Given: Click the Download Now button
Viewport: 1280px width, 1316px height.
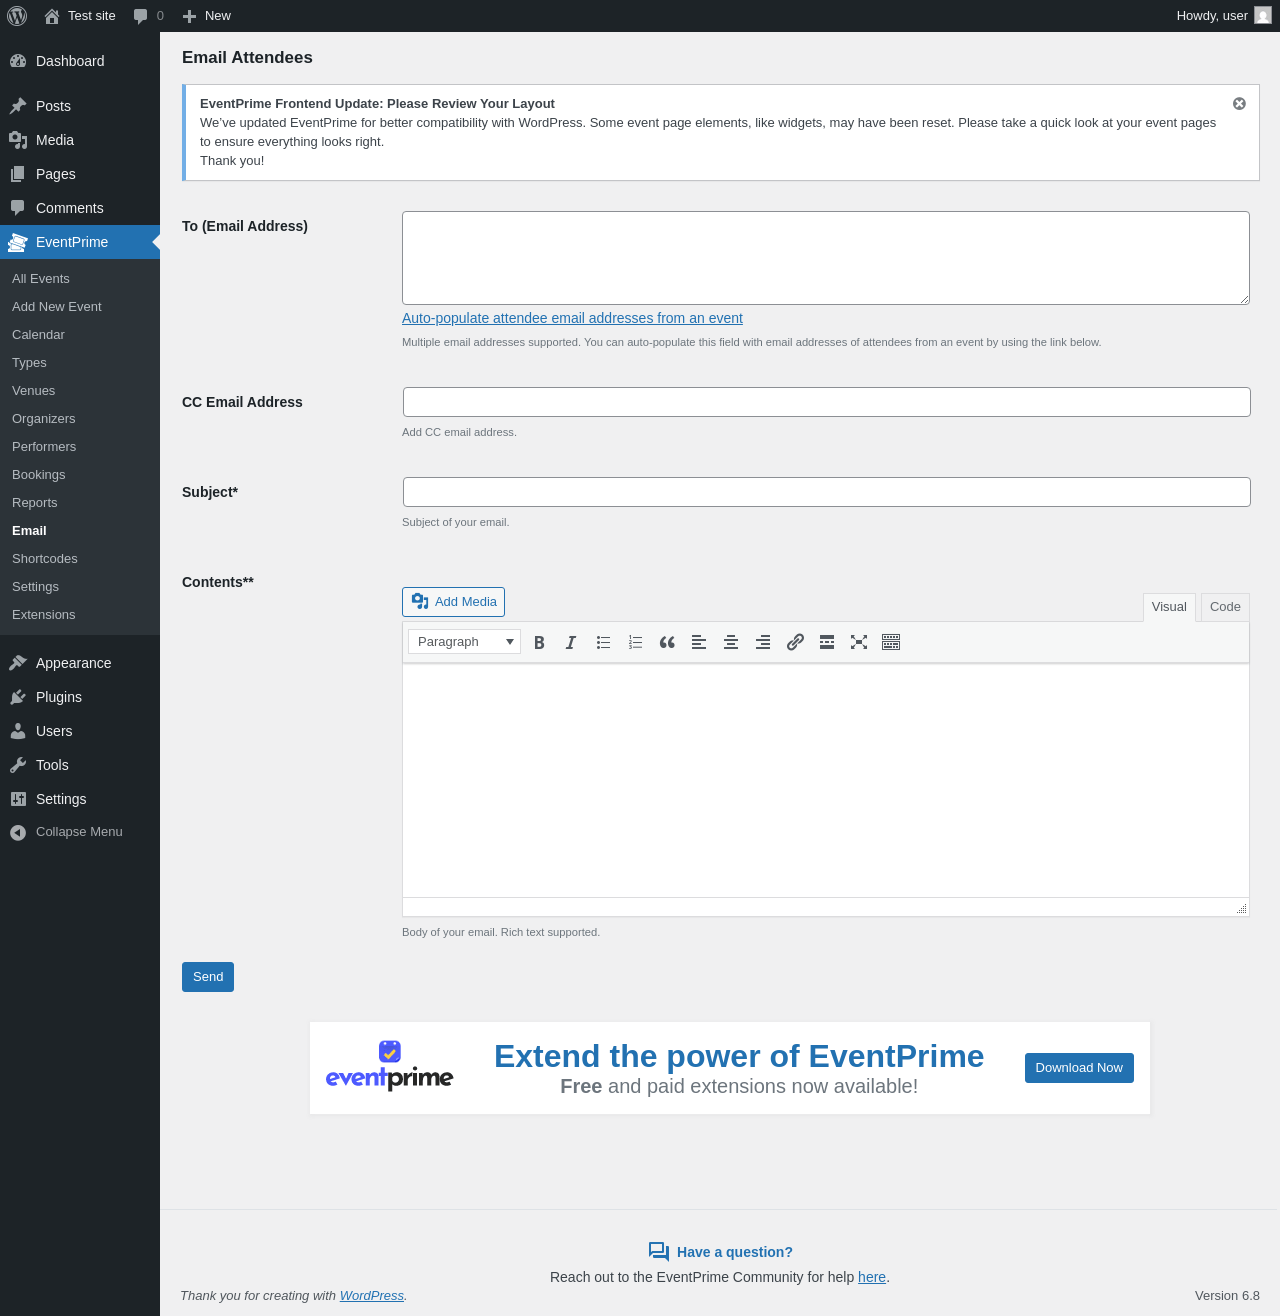Looking at the screenshot, I should click(1079, 1068).
